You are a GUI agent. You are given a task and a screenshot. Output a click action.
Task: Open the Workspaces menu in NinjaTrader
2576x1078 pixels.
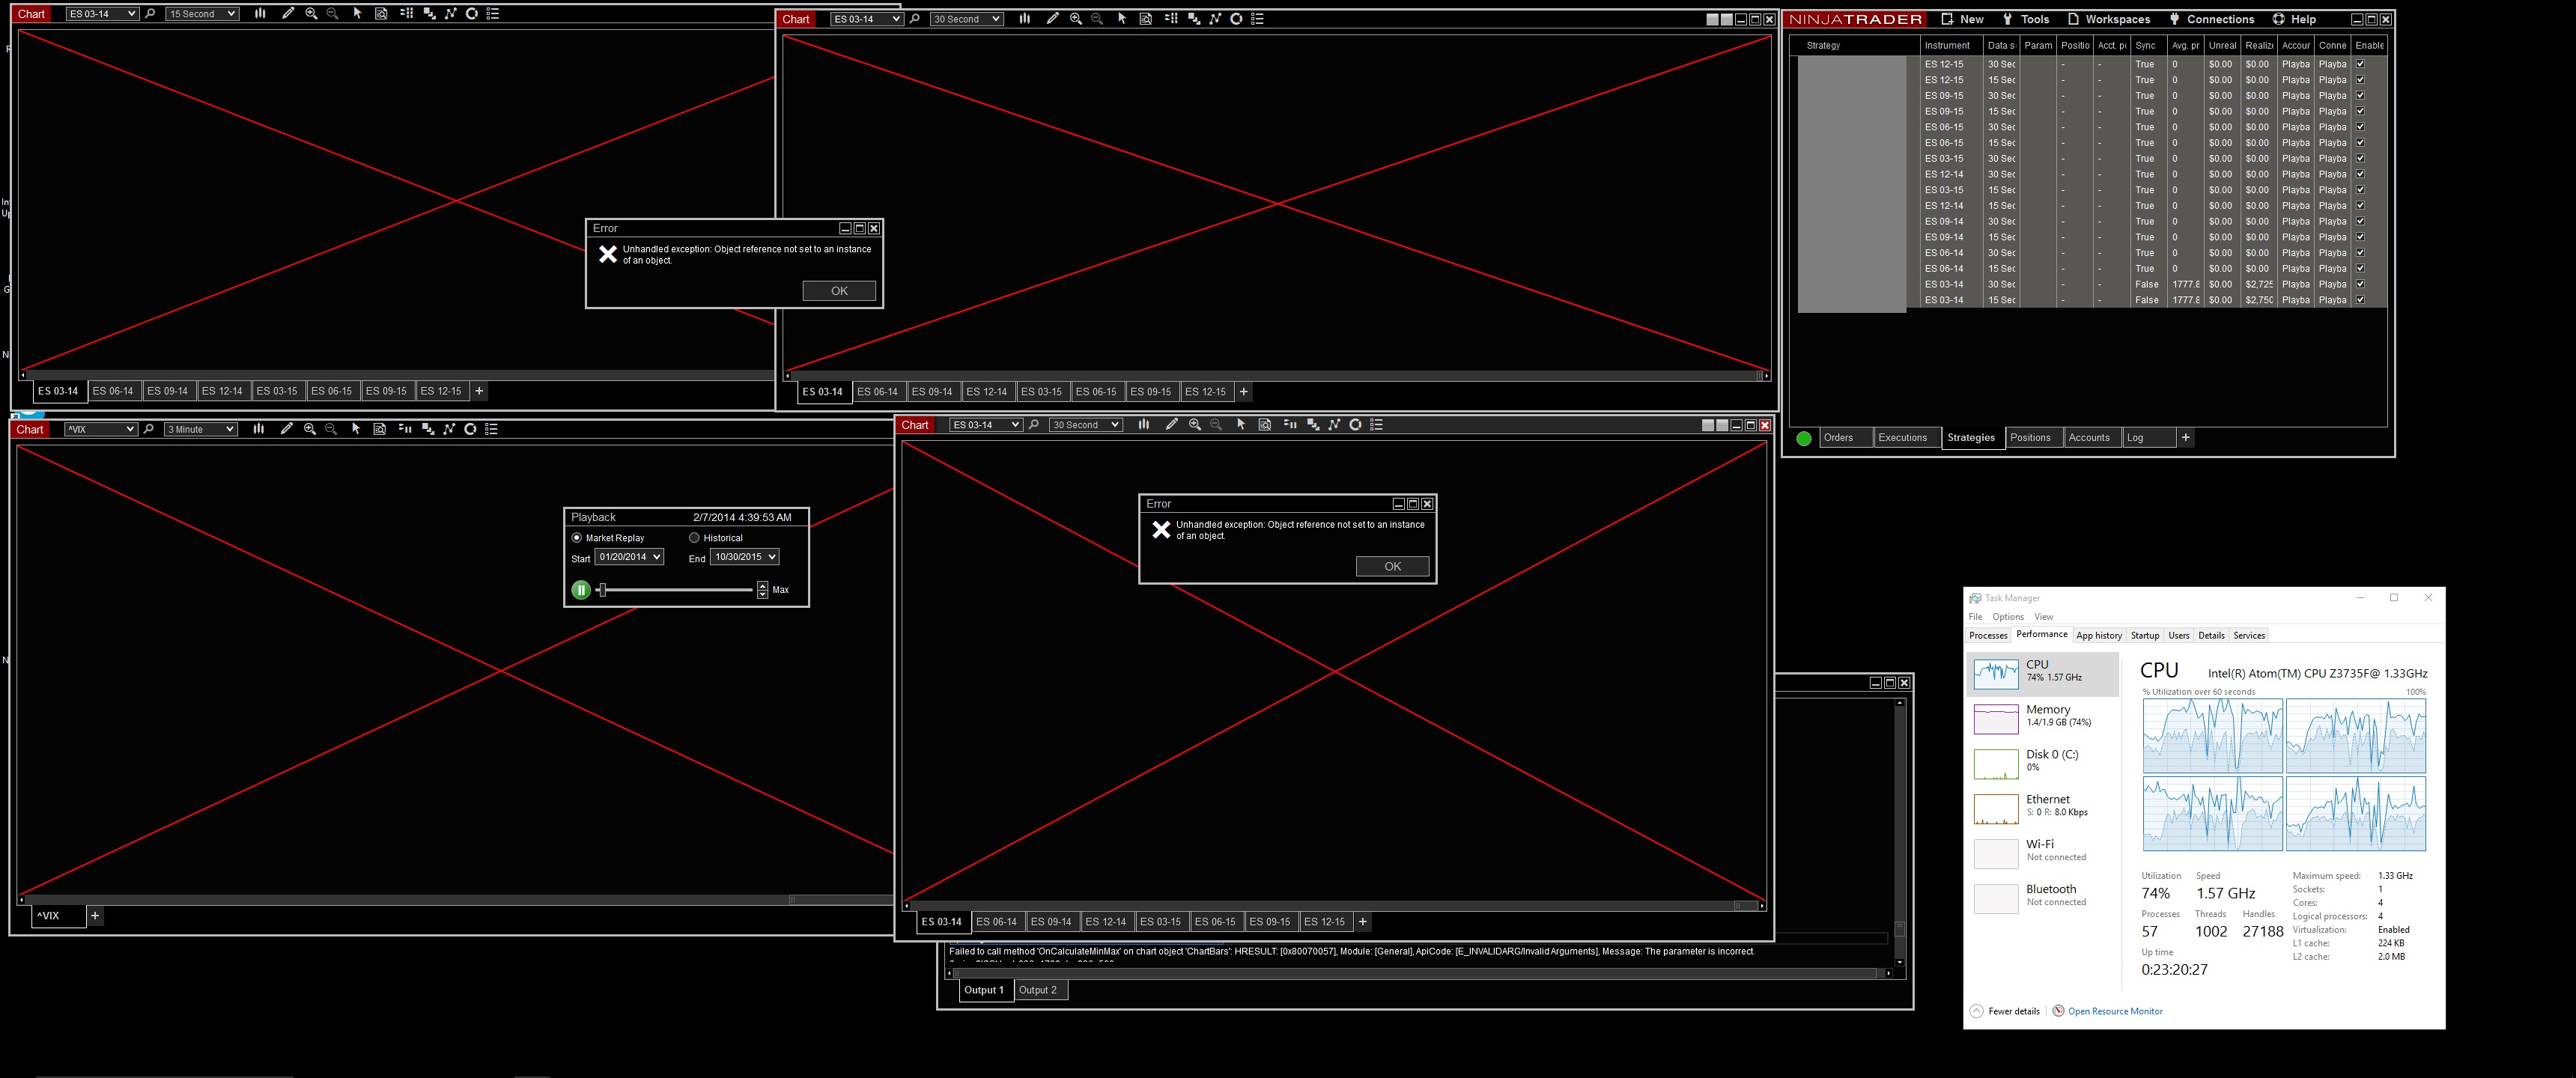click(x=2116, y=19)
